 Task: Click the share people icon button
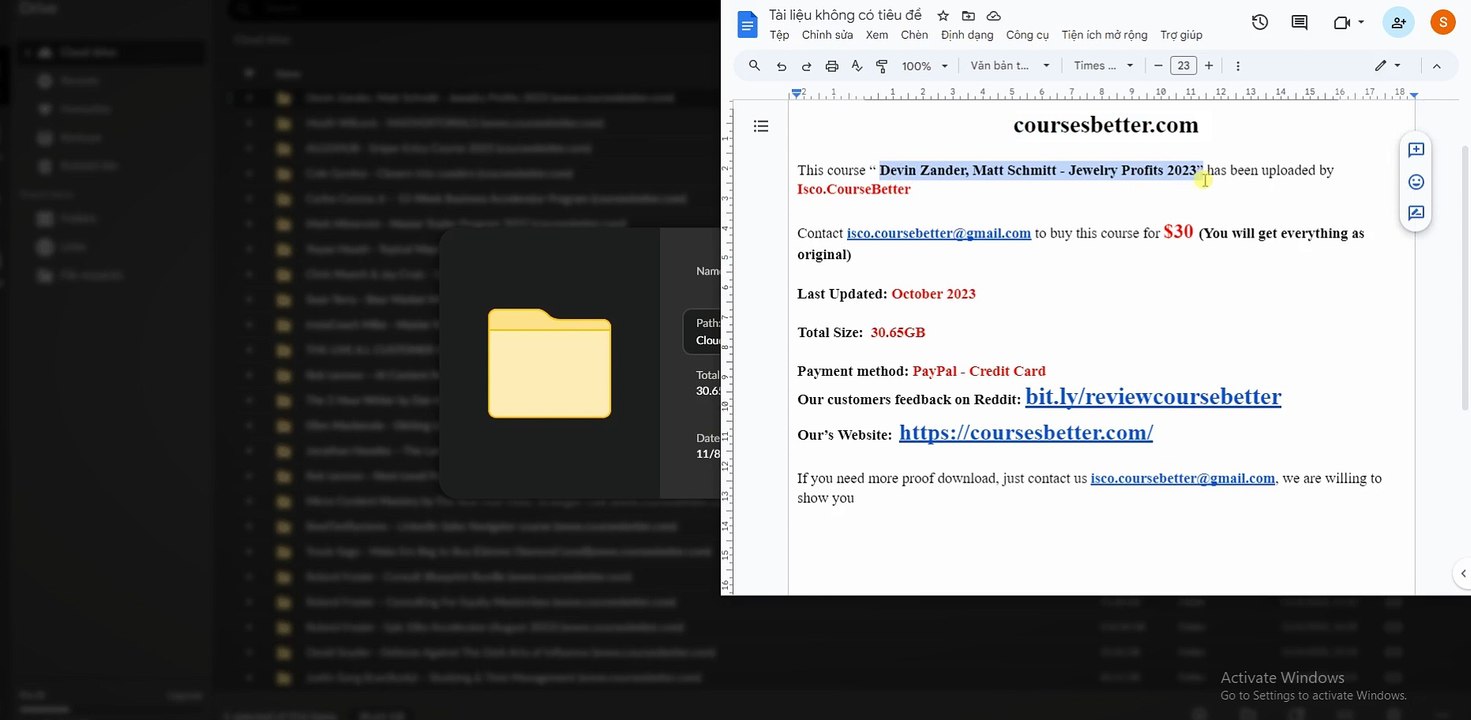pyautogui.click(x=1398, y=22)
